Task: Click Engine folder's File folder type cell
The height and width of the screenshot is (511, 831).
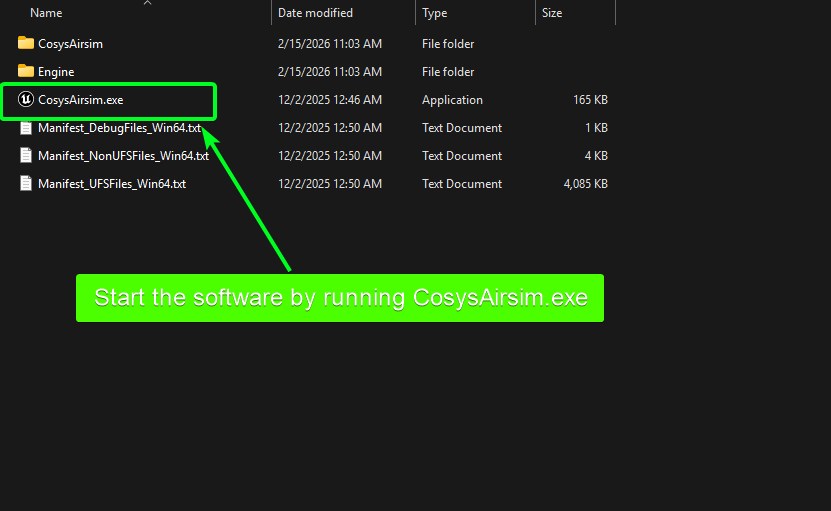Action: click(x=448, y=72)
